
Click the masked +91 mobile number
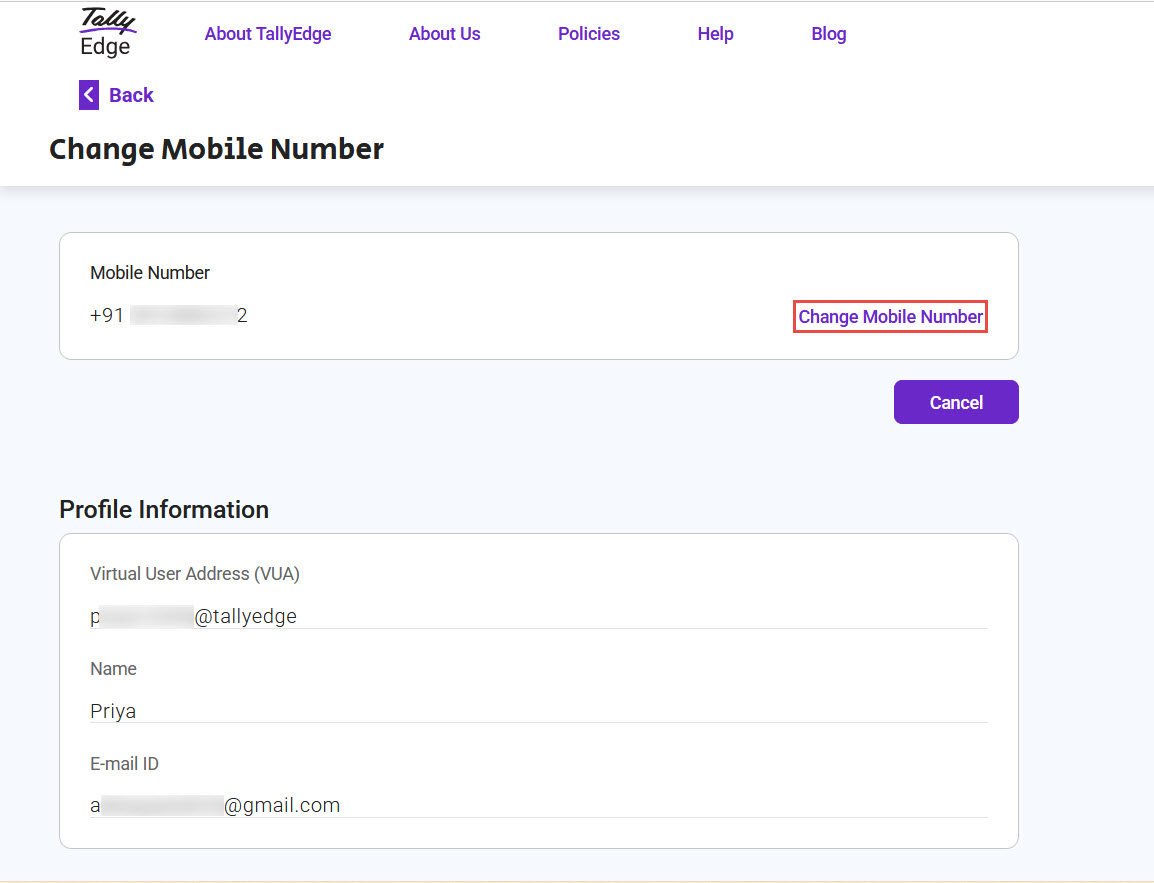[x=169, y=316]
